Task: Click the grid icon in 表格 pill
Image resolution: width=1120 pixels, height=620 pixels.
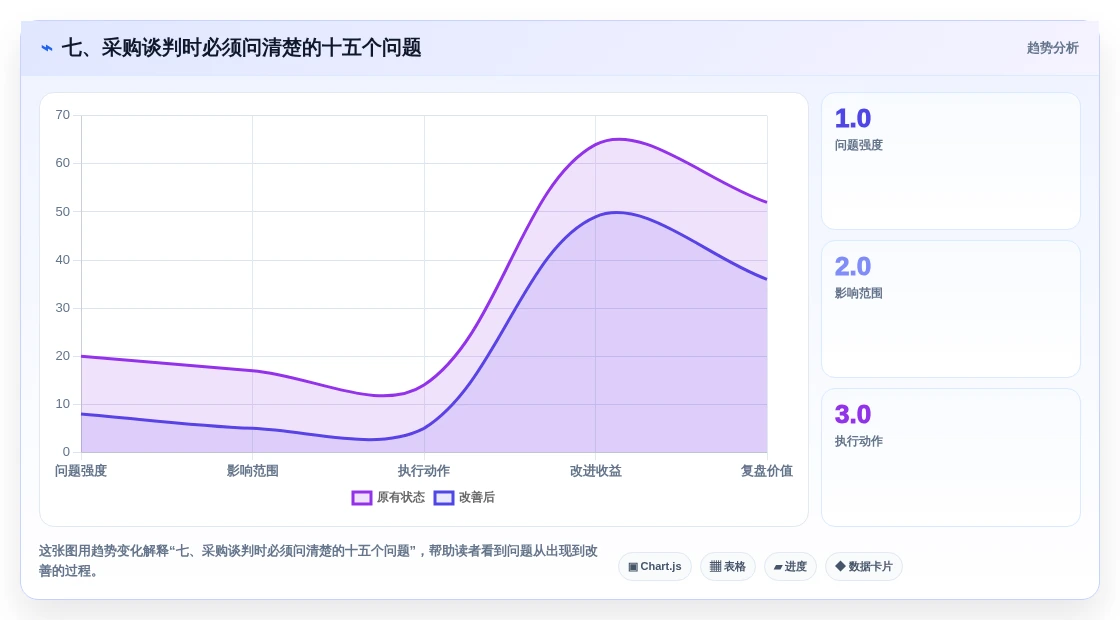Action: (715, 566)
